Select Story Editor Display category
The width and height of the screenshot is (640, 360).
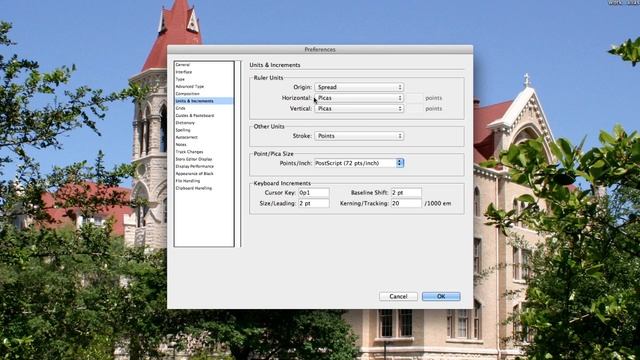pos(194,159)
